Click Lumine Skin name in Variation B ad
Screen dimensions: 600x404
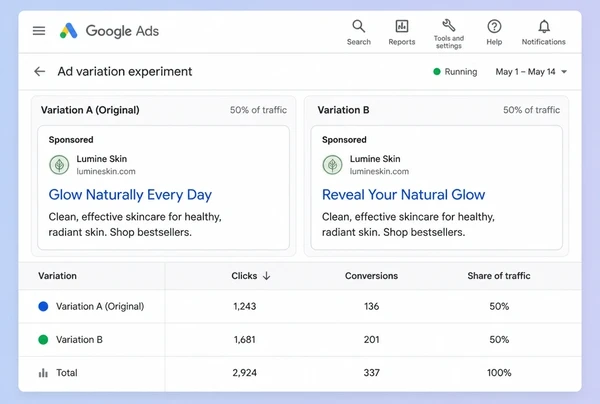tap(375, 159)
